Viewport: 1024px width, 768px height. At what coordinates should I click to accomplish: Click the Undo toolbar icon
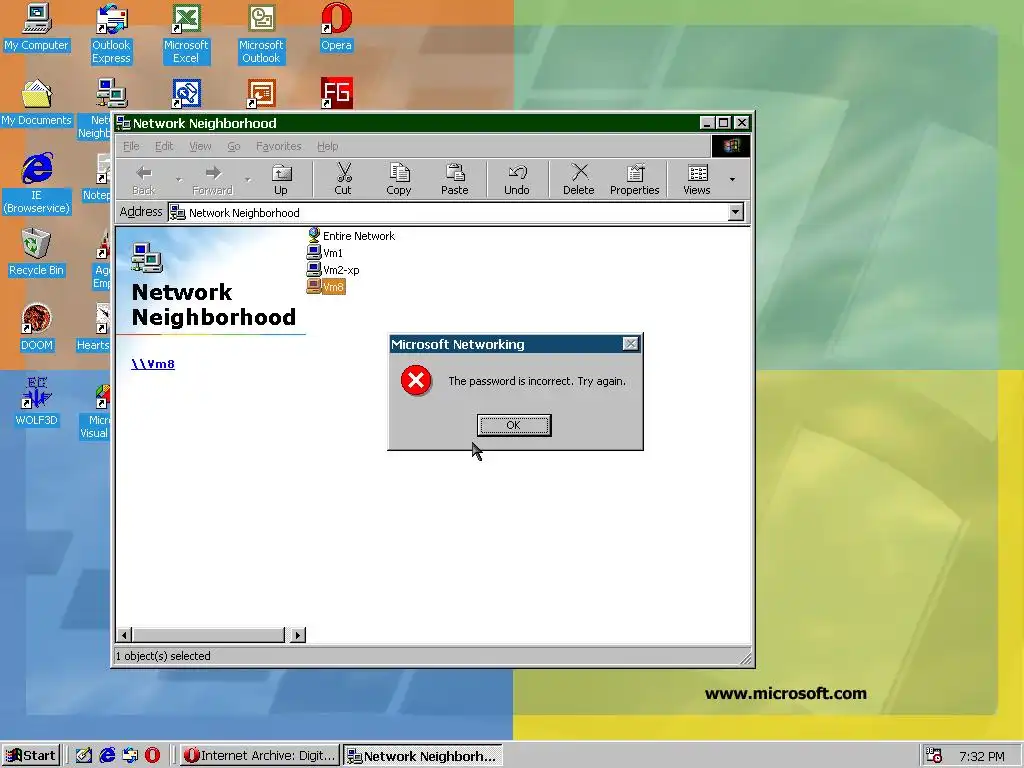517,173
